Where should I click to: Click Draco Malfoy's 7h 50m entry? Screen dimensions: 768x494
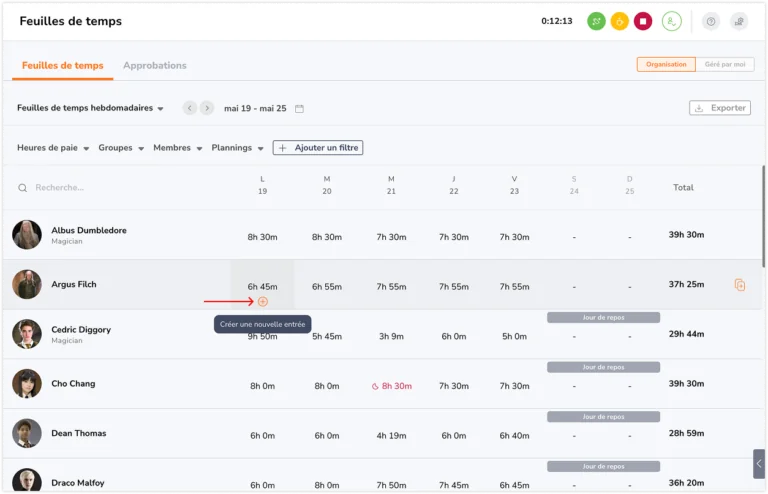pyautogui.click(x=391, y=485)
